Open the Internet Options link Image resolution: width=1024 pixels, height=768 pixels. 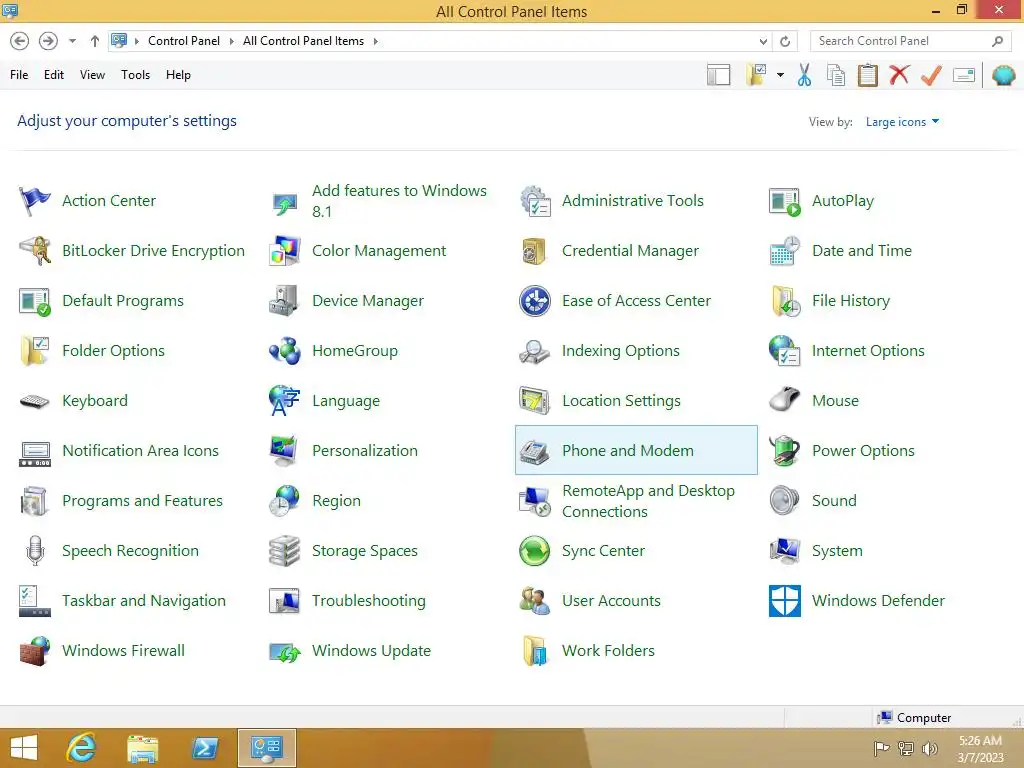[x=868, y=351]
